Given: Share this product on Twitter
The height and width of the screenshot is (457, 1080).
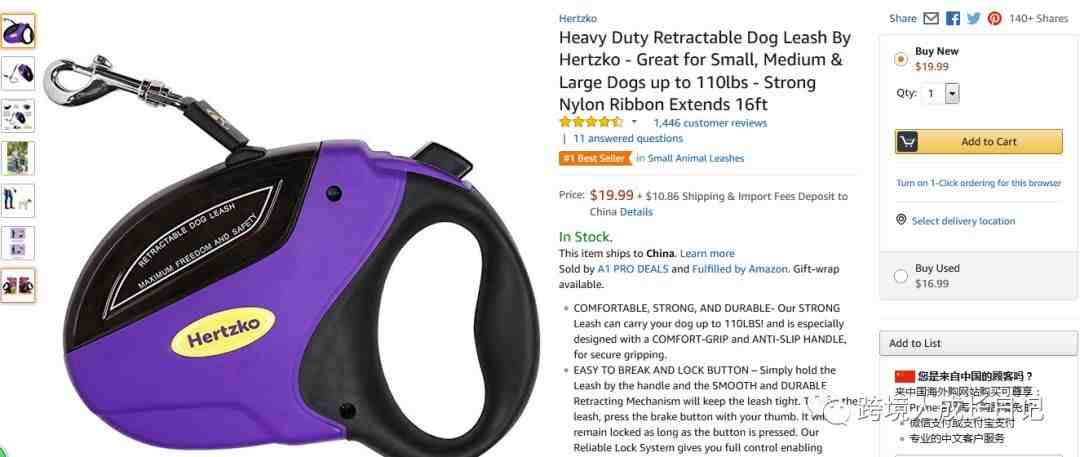Looking at the screenshot, I should pos(973,19).
